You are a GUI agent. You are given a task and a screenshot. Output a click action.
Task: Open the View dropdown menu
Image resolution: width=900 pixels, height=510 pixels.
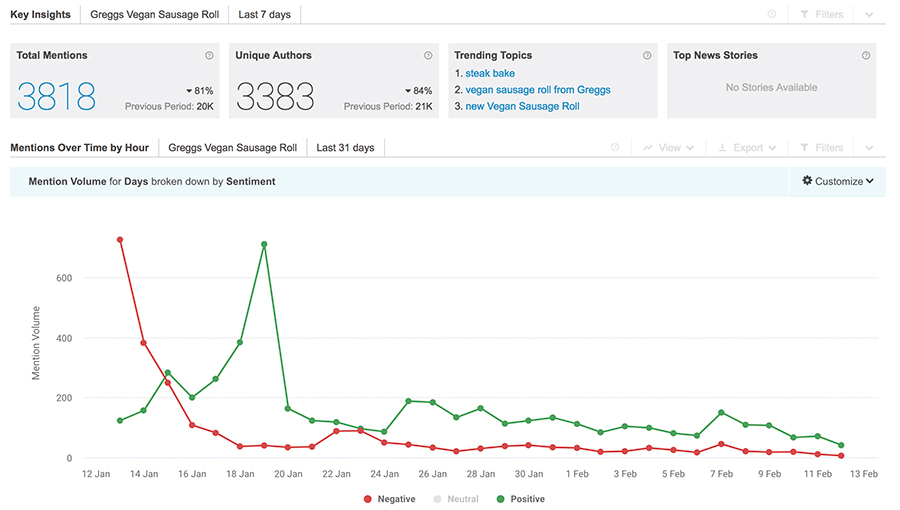(668, 148)
